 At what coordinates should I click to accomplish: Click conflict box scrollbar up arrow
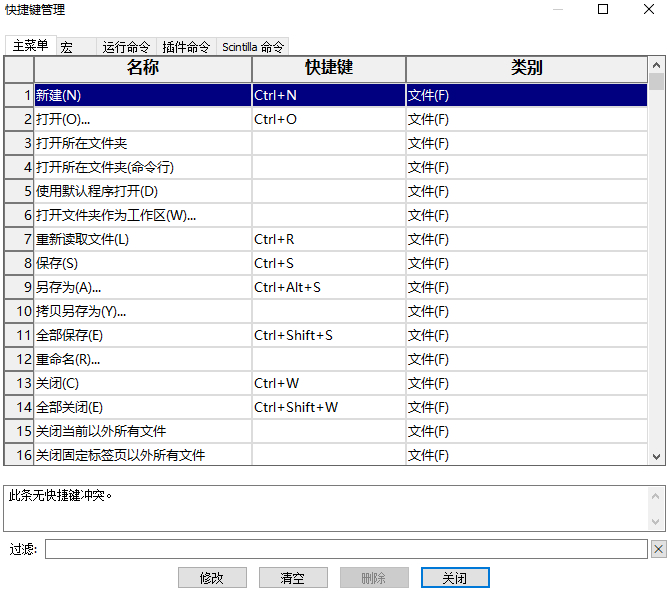pos(656,496)
